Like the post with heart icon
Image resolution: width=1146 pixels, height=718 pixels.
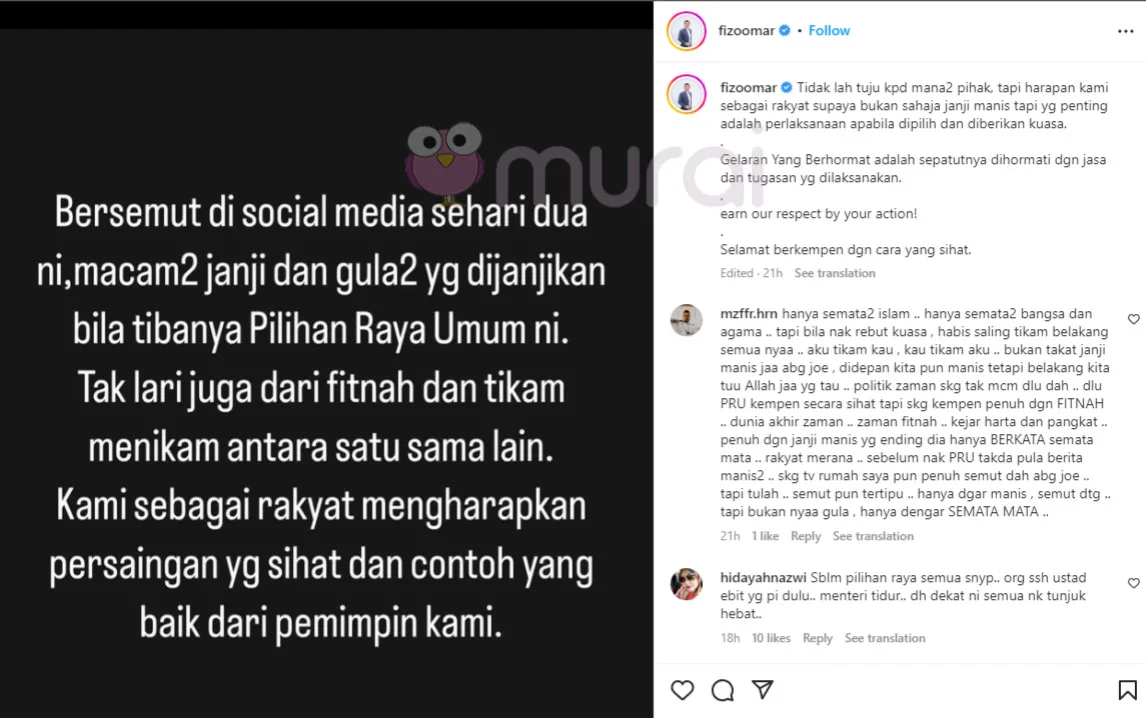(x=682, y=689)
